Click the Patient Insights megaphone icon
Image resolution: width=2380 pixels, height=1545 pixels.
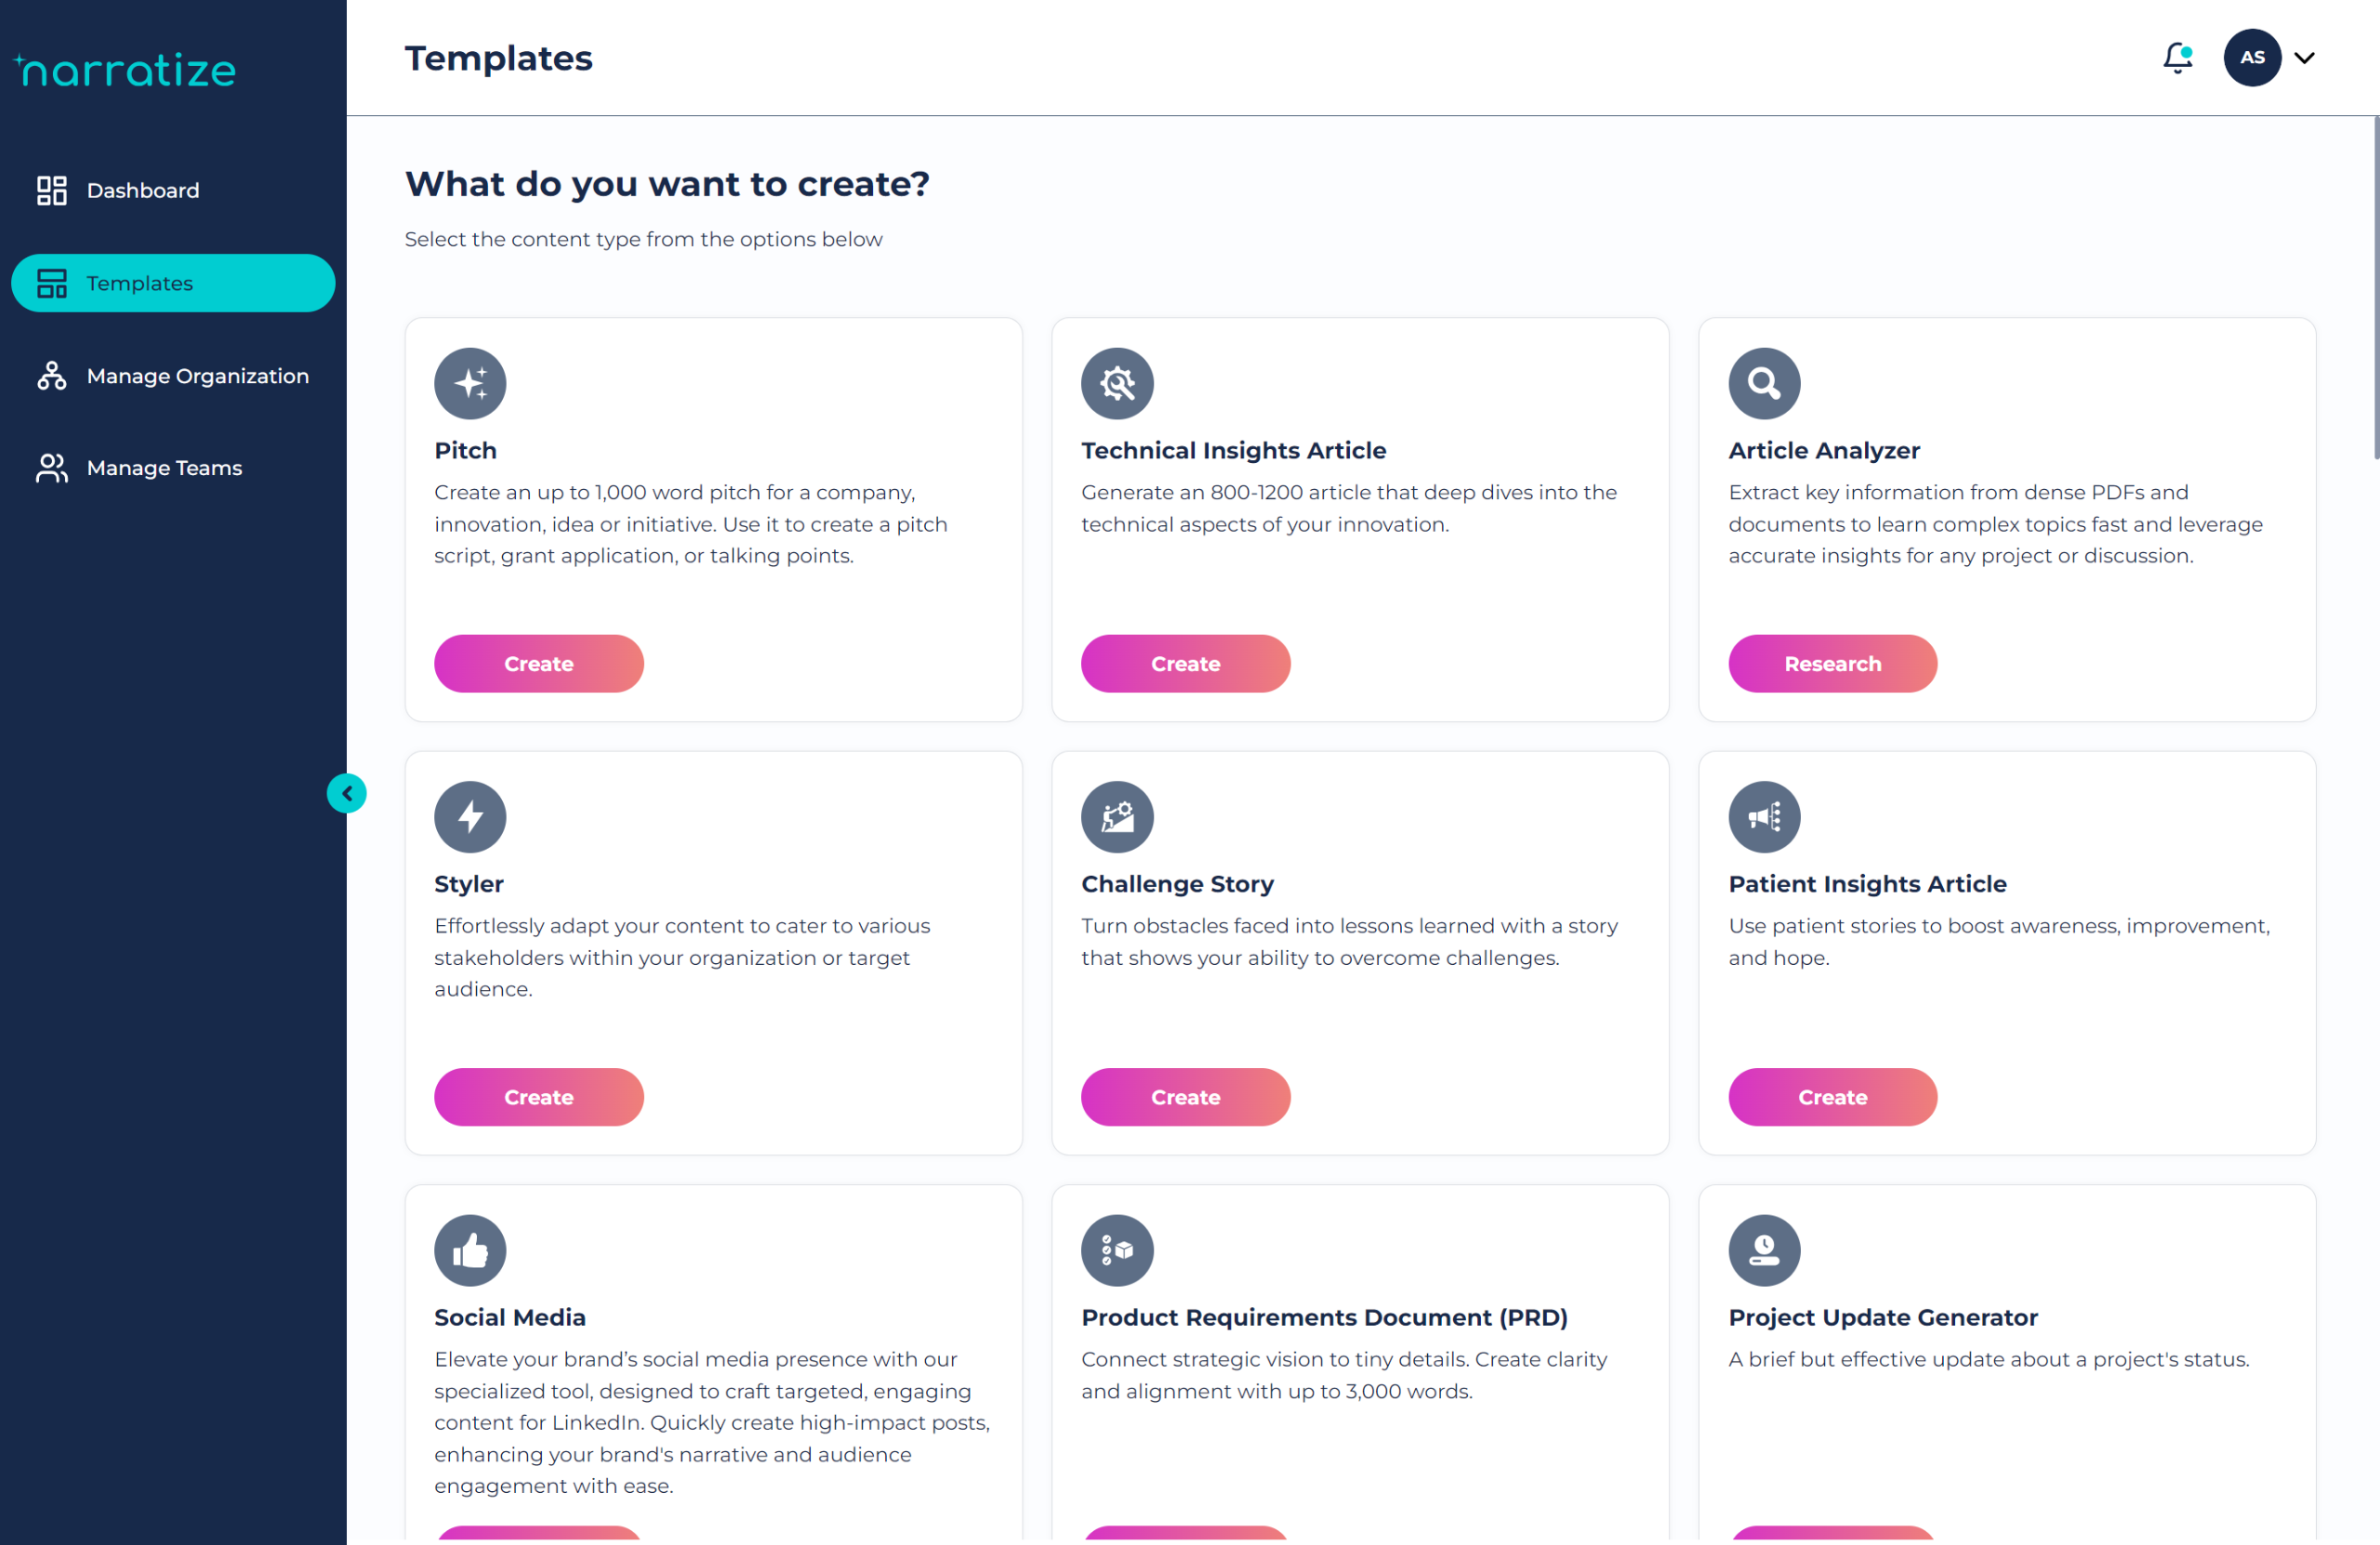click(x=1763, y=816)
